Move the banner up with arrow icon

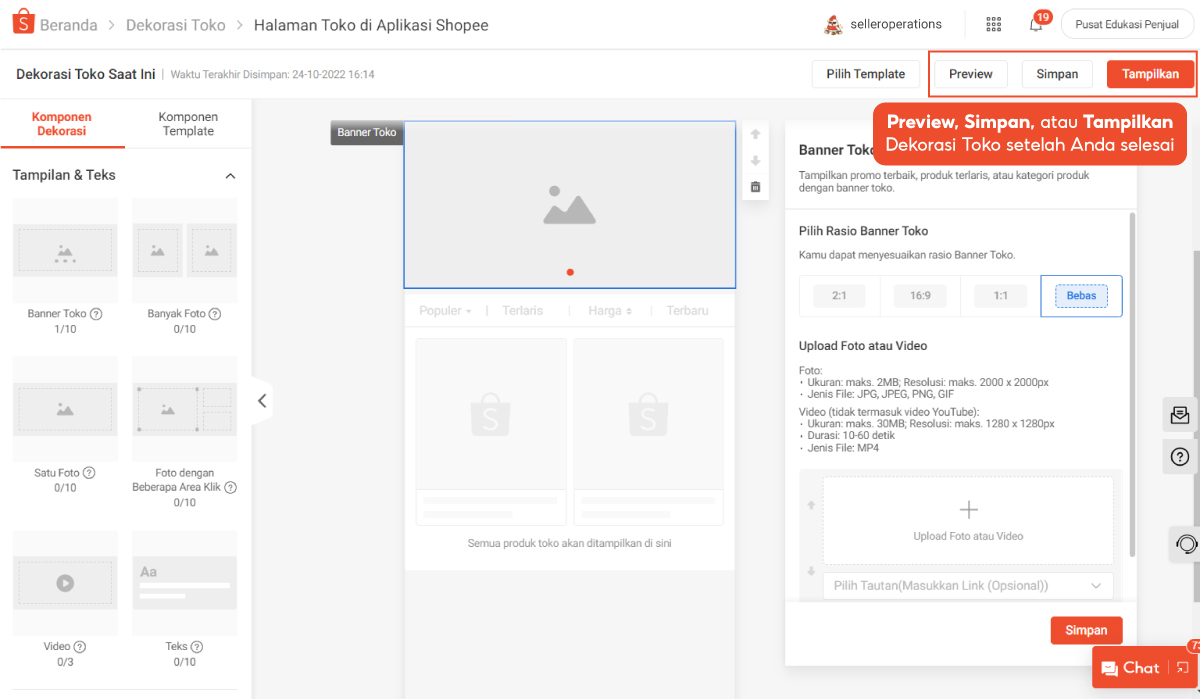(755, 134)
